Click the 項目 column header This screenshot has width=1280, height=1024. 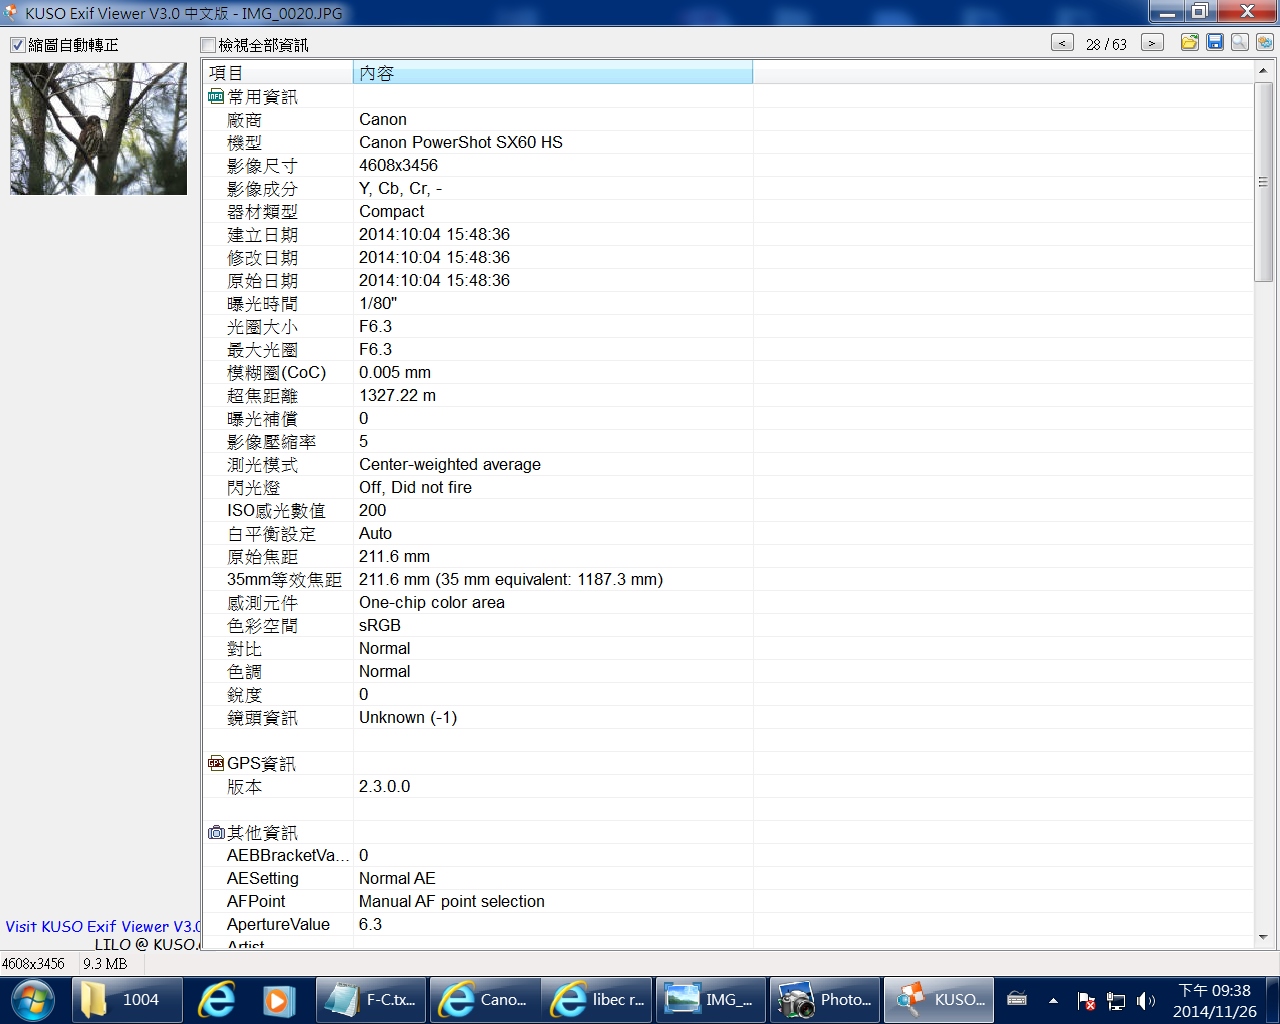[278, 73]
